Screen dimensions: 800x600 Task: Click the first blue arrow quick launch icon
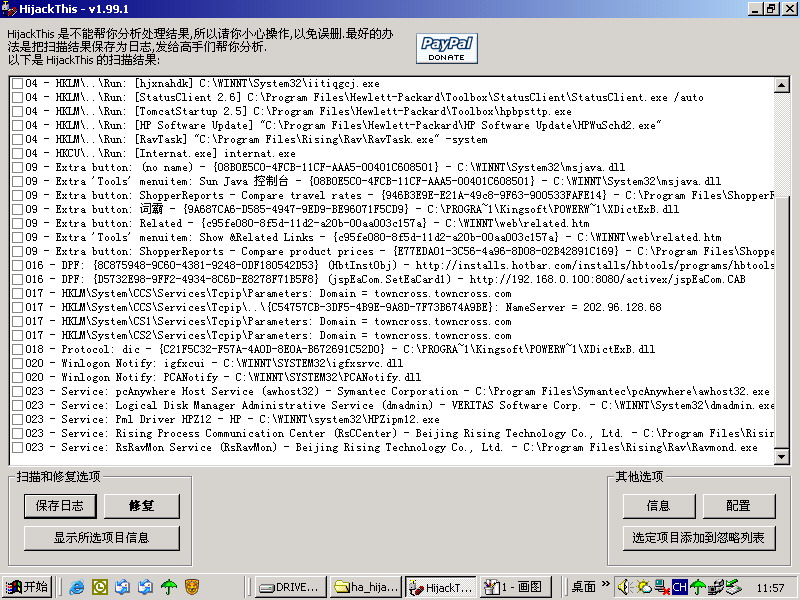coord(122,587)
